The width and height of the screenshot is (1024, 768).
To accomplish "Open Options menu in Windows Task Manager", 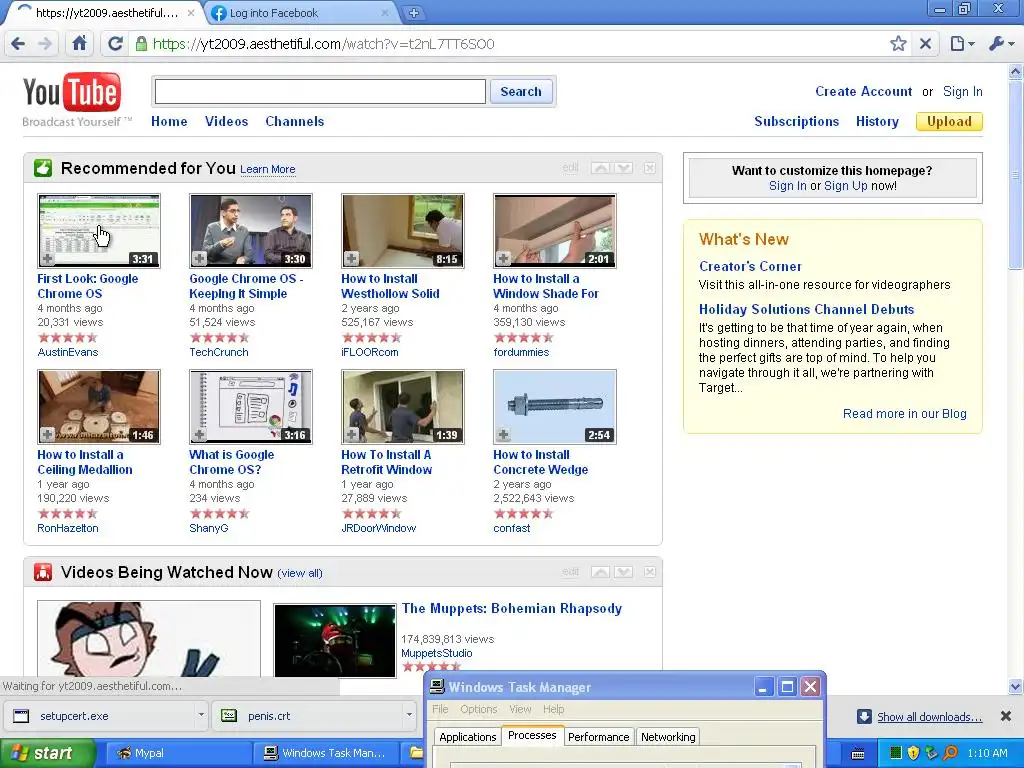I will tap(479, 709).
